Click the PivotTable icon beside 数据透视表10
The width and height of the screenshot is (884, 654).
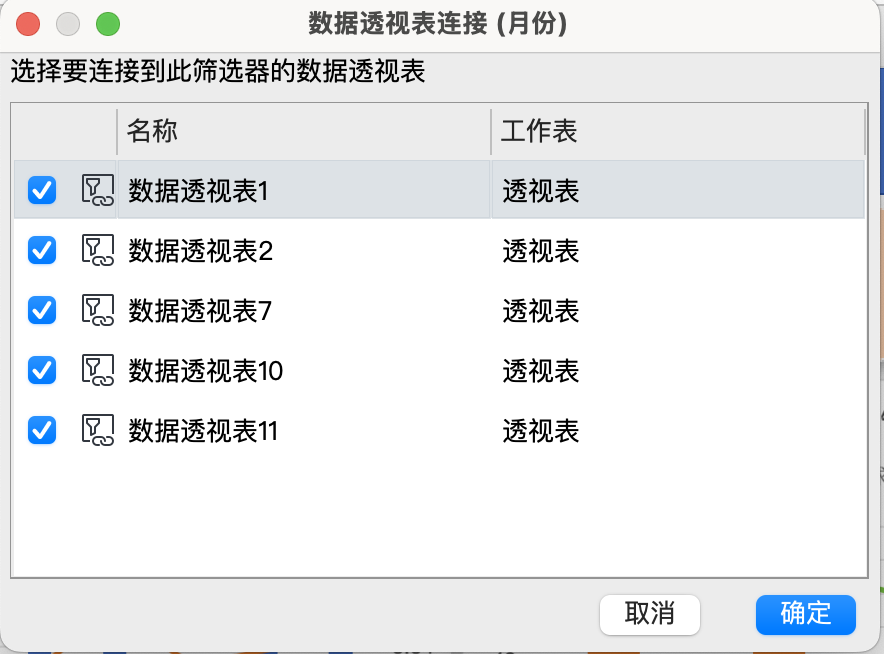[x=96, y=370]
